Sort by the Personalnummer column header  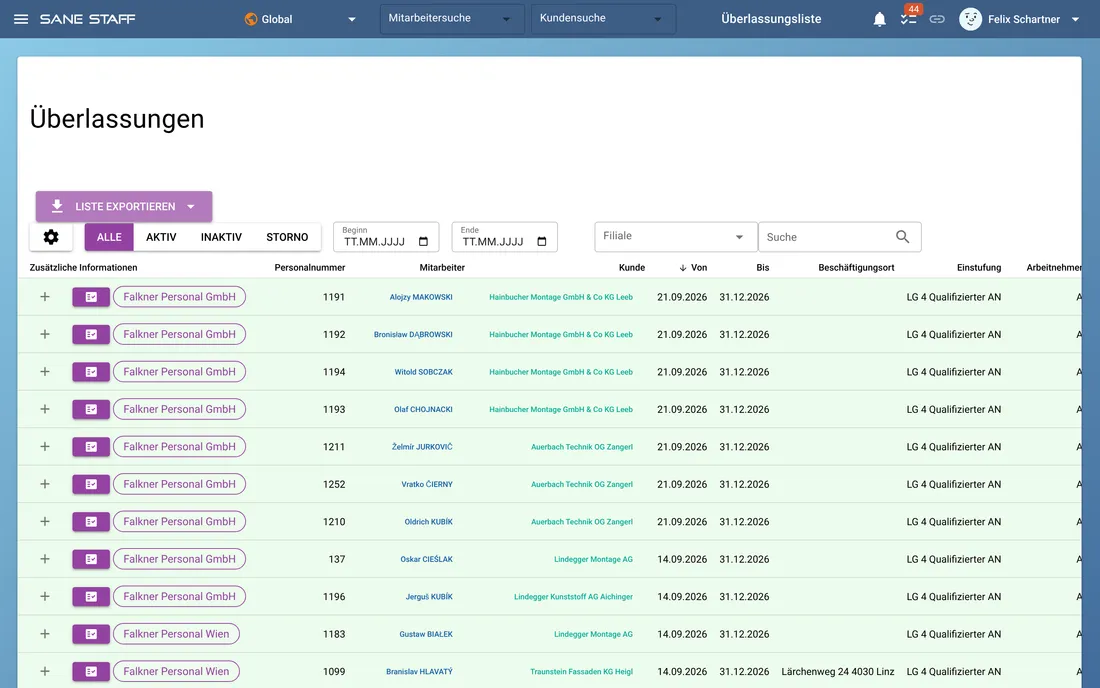coord(309,268)
